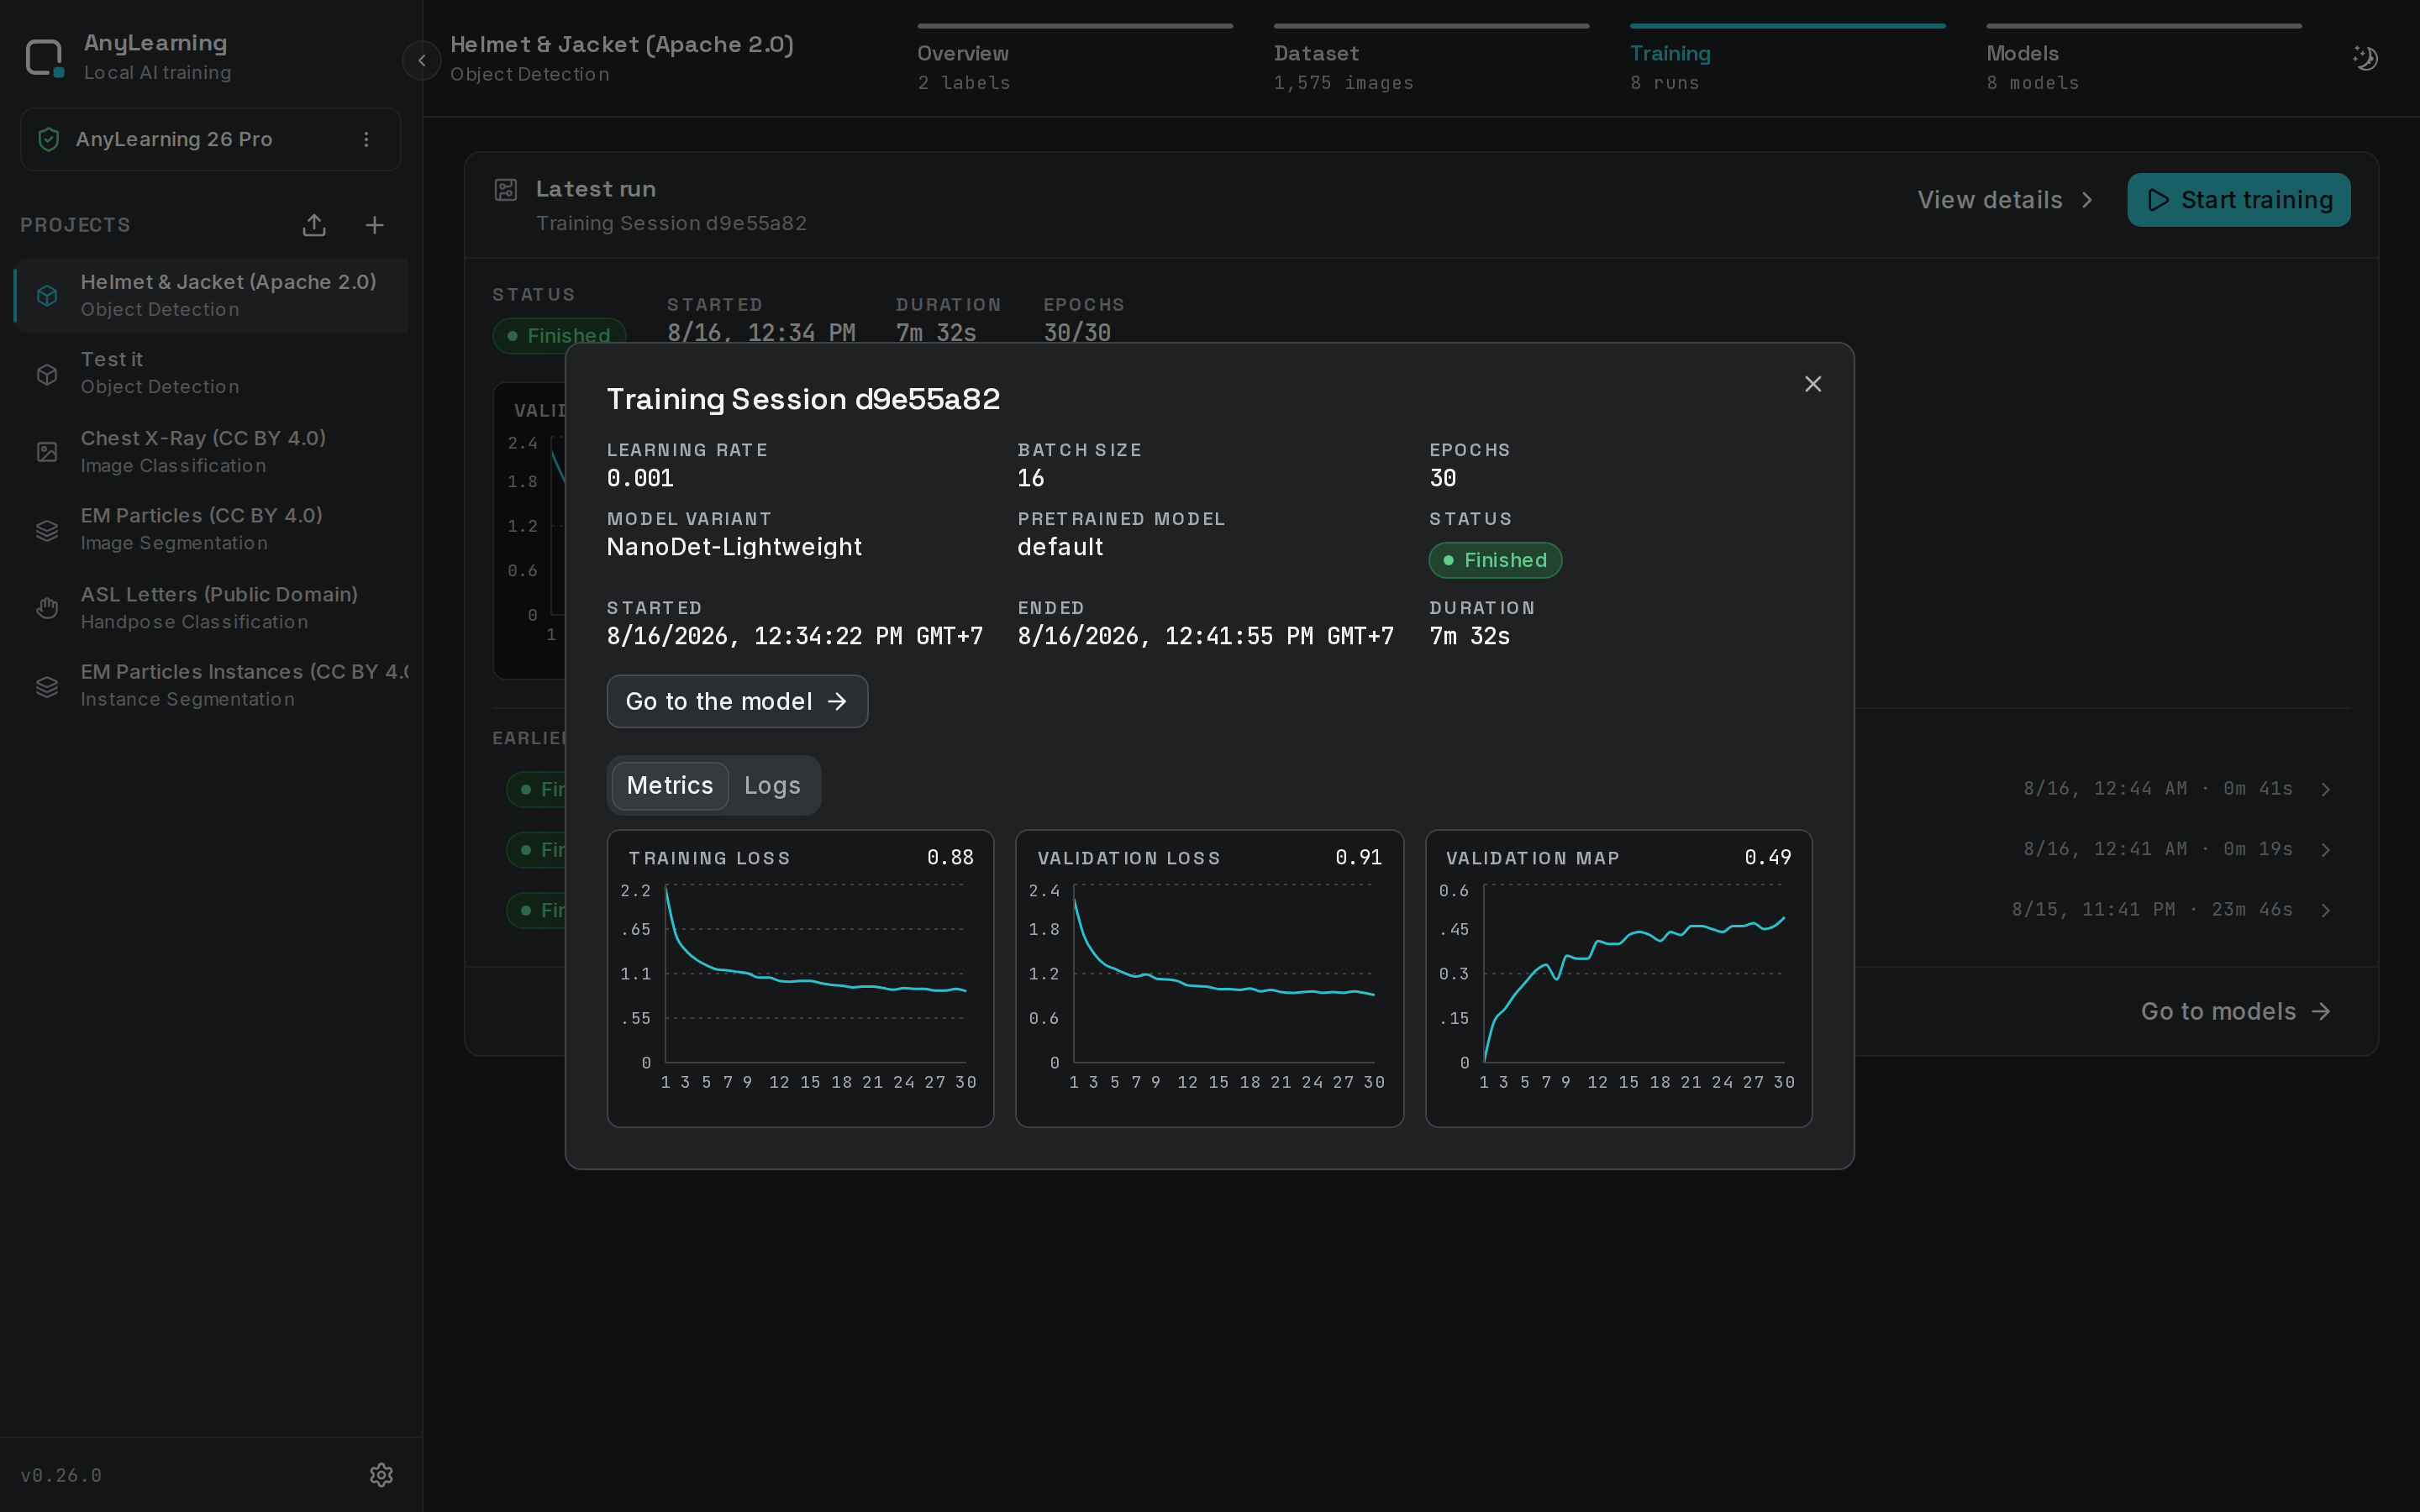Click the ASL Letters hand icon
This screenshot has width=2420, height=1512.
[x=47, y=608]
